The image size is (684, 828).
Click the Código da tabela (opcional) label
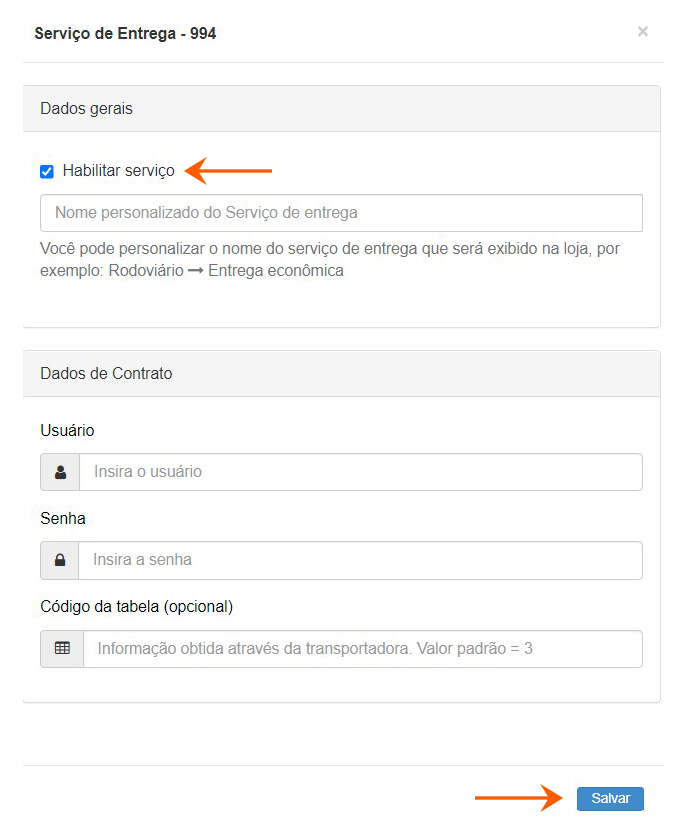click(x=136, y=607)
